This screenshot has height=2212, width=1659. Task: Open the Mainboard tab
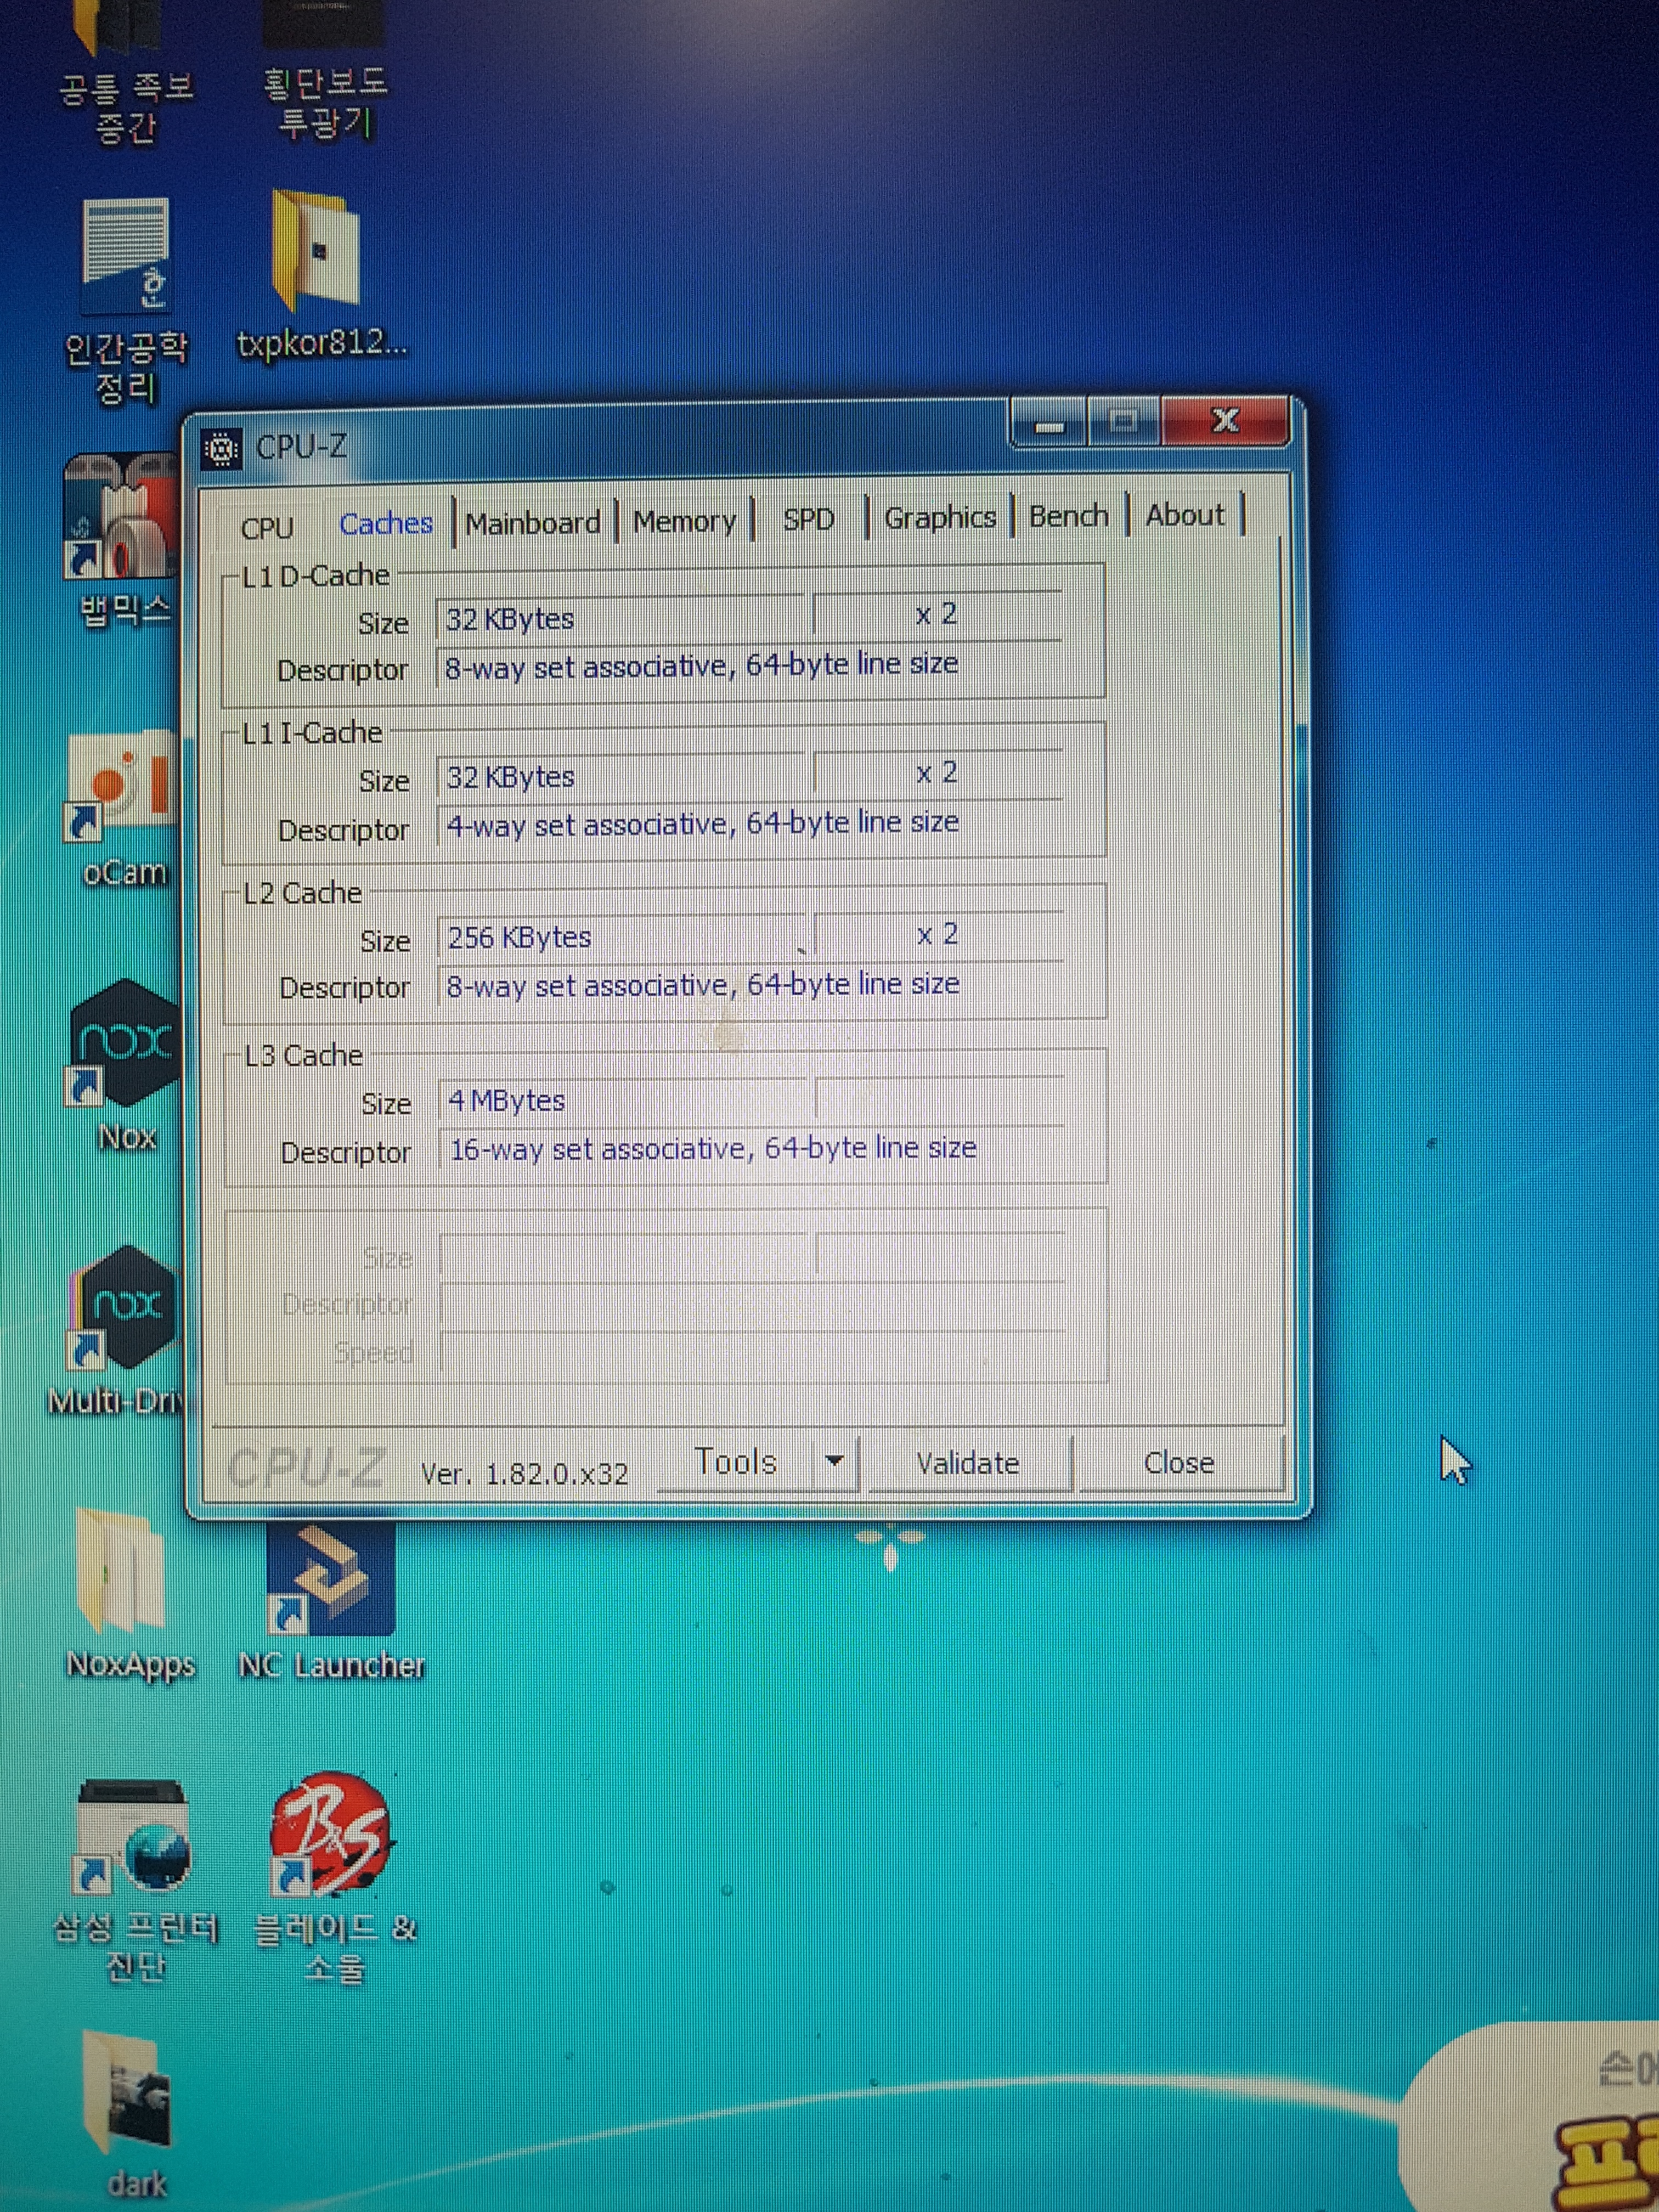(x=533, y=522)
